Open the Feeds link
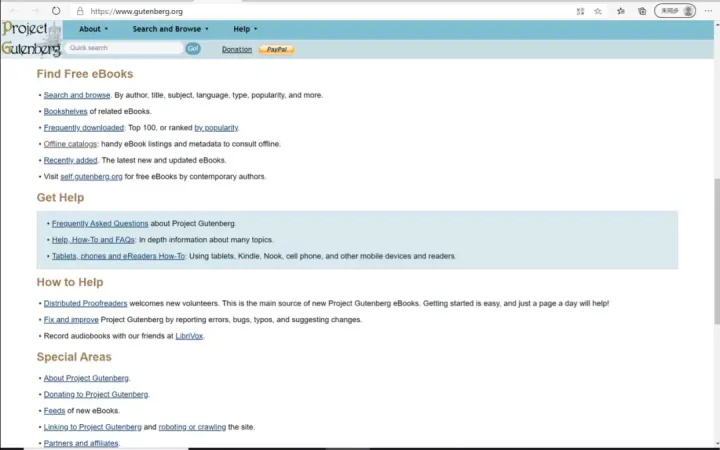 (x=54, y=411)
